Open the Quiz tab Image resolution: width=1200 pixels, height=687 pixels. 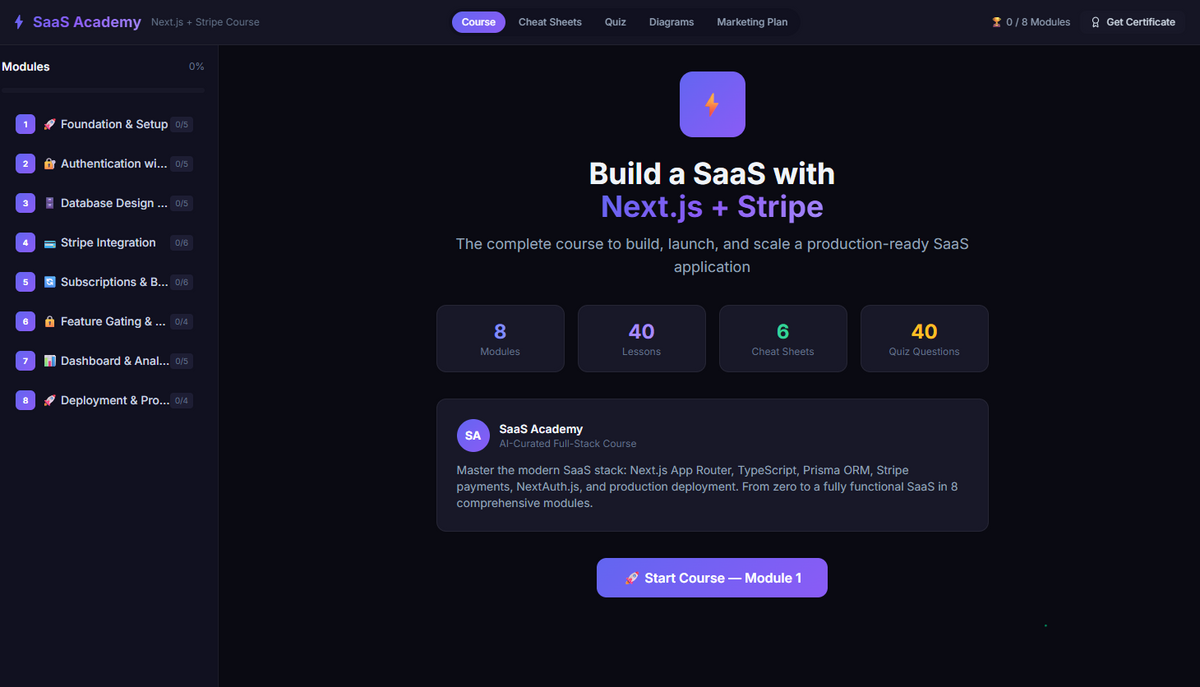(615, 22)
